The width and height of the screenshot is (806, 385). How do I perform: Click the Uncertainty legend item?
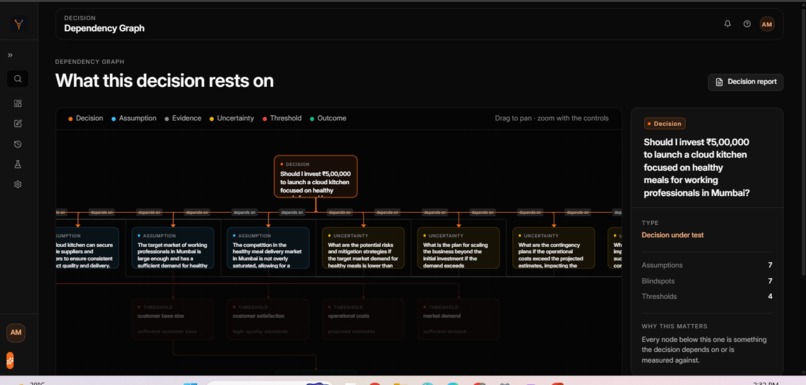tap(232, 118)
